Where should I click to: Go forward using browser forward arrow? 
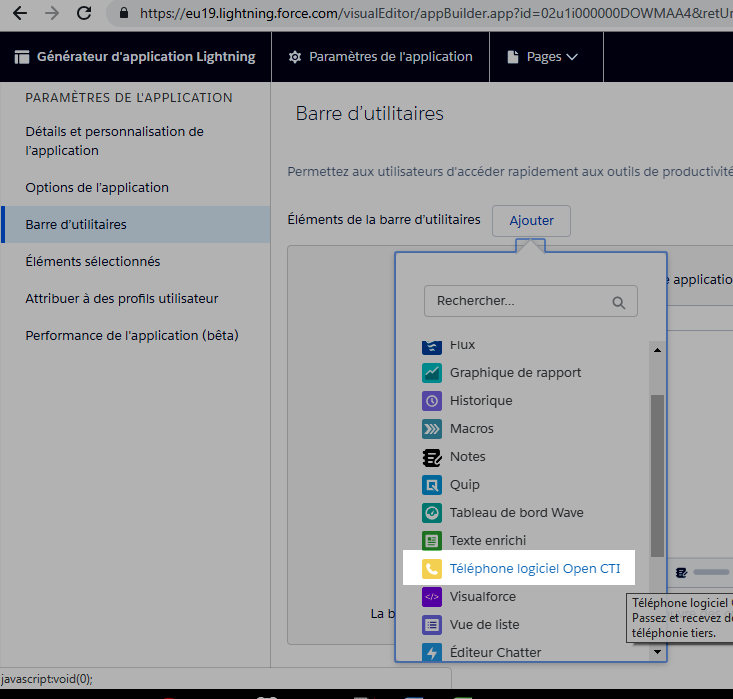52,13
